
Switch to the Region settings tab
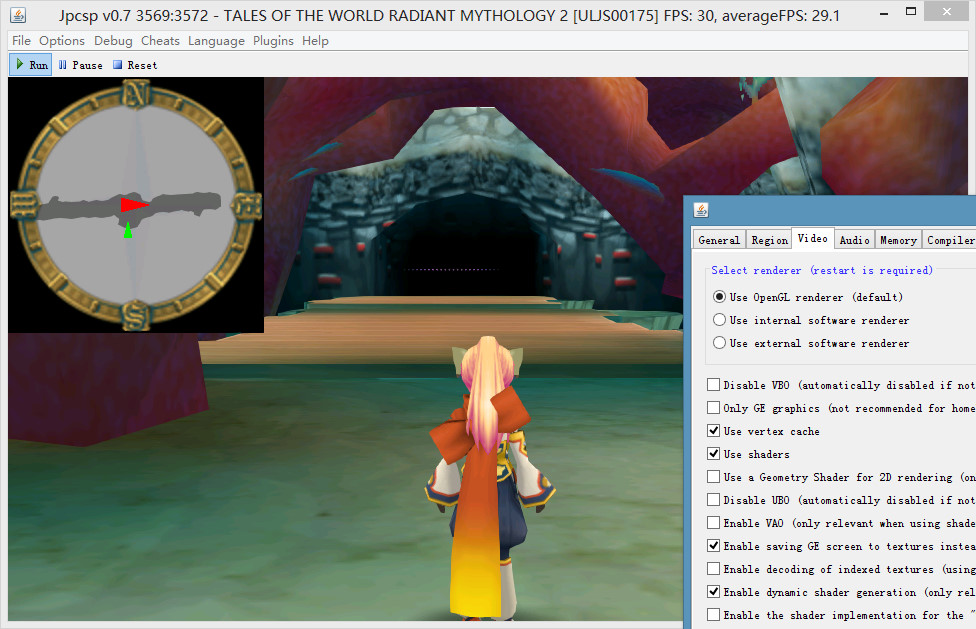point(769,240)
